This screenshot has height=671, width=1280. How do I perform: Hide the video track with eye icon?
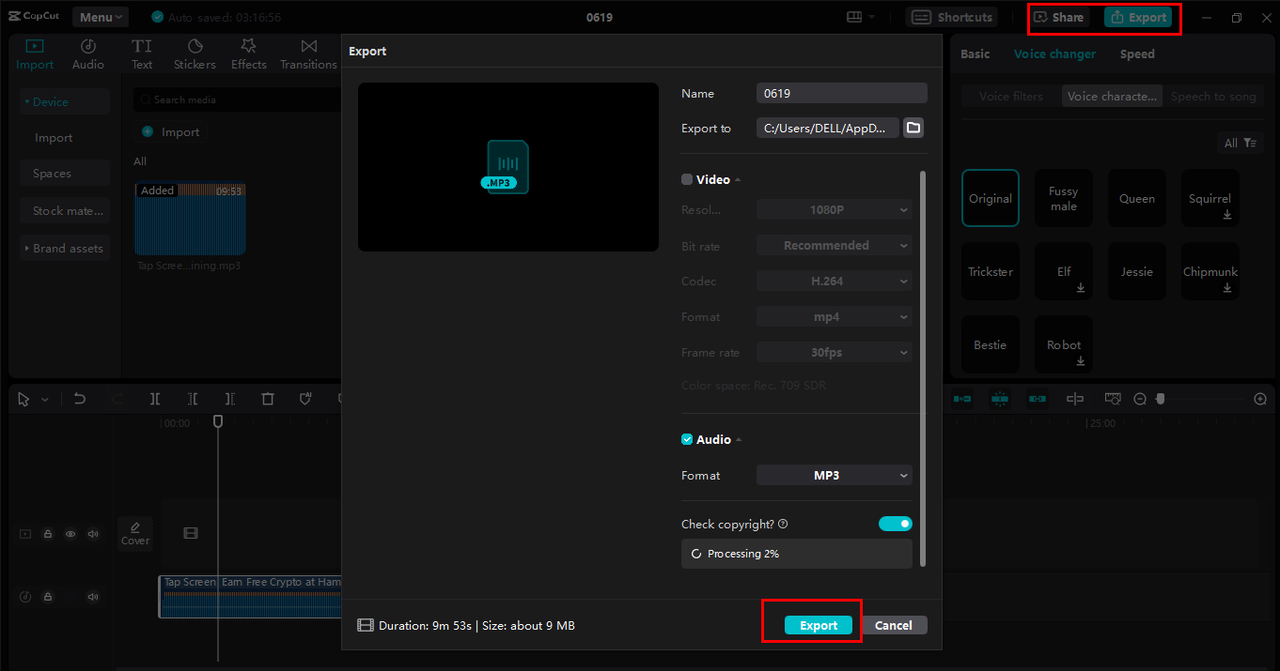pos(70,534)
